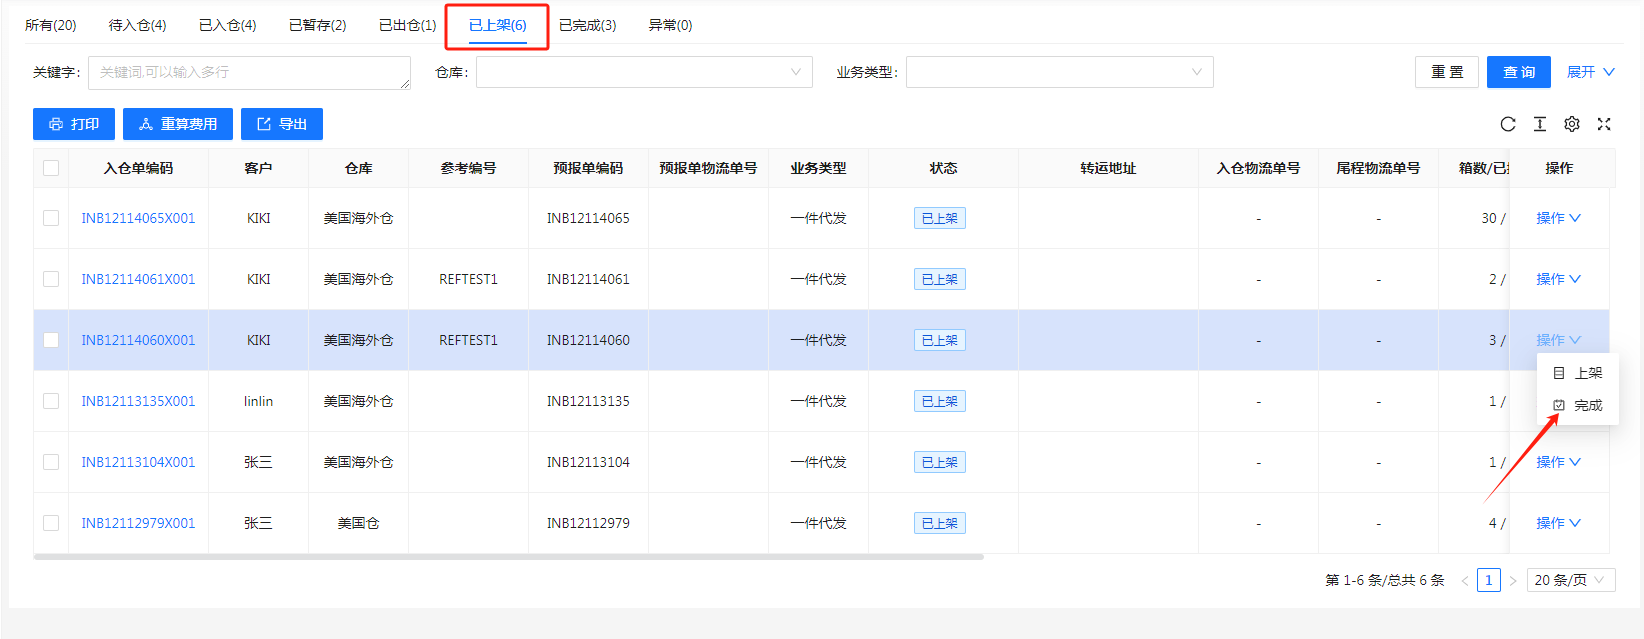1644x639 pixels.
Task: Switch to the 已完成(3) tab
Action: point(587,25)
